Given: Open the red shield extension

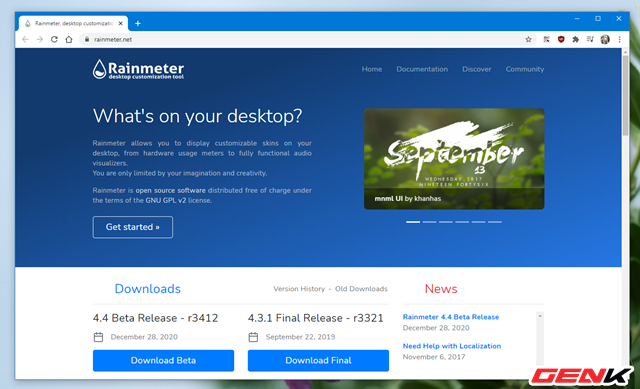Looking at the screenshot, I should tap(561, 40).
